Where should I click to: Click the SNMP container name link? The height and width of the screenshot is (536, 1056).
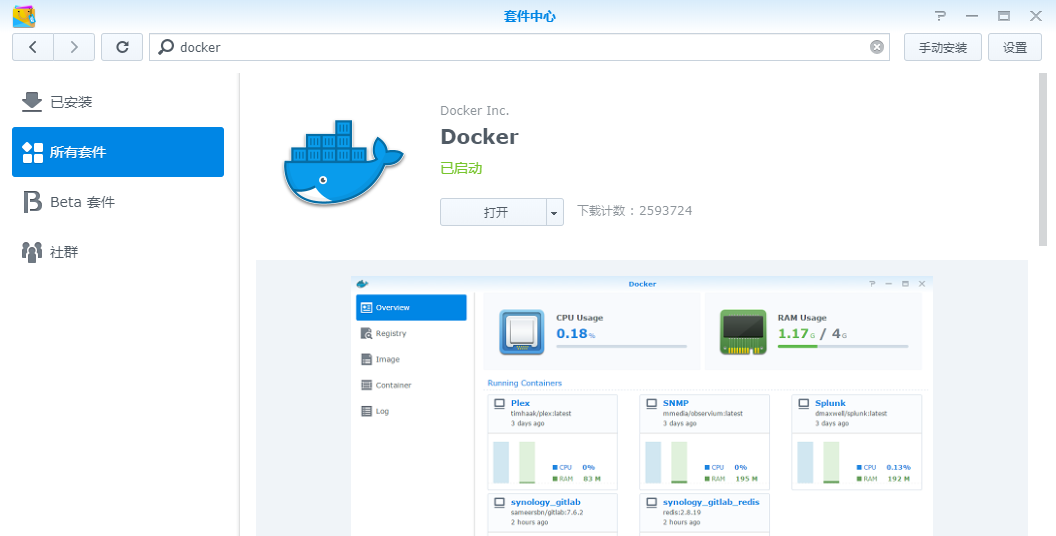pyautogui.click(x=675, y=403)
